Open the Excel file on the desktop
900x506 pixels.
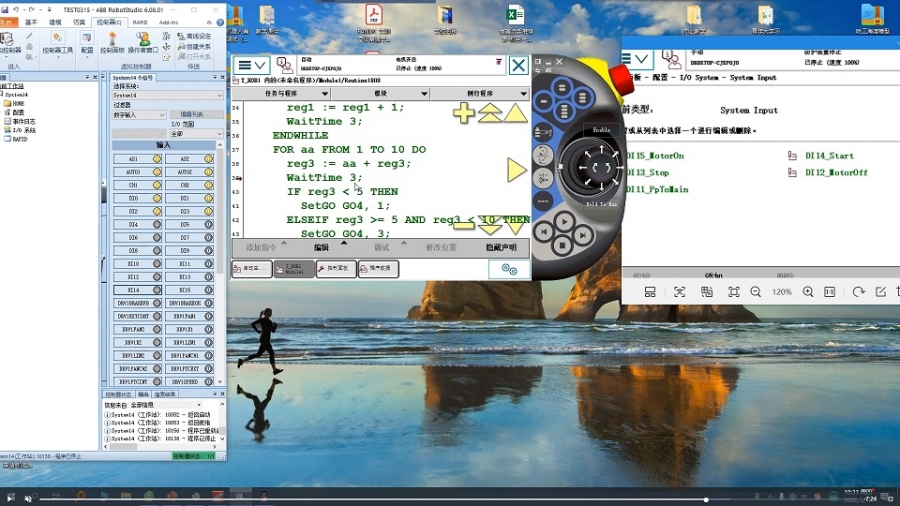click(x=514, y=17)
